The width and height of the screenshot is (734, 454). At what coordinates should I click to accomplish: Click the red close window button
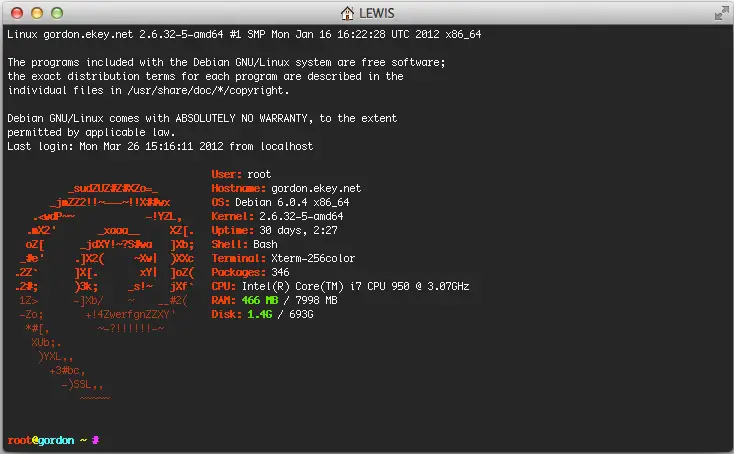pyautogui.click(x=17, y=13)
